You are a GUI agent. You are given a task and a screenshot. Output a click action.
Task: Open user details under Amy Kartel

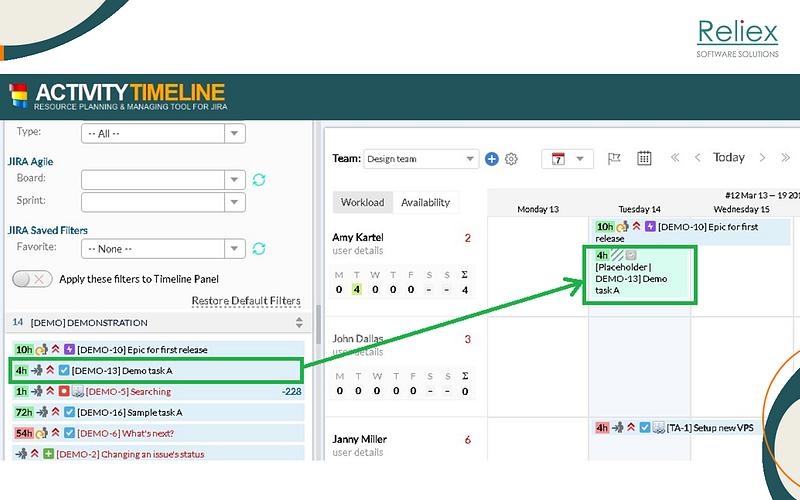(x=358, y=251)
